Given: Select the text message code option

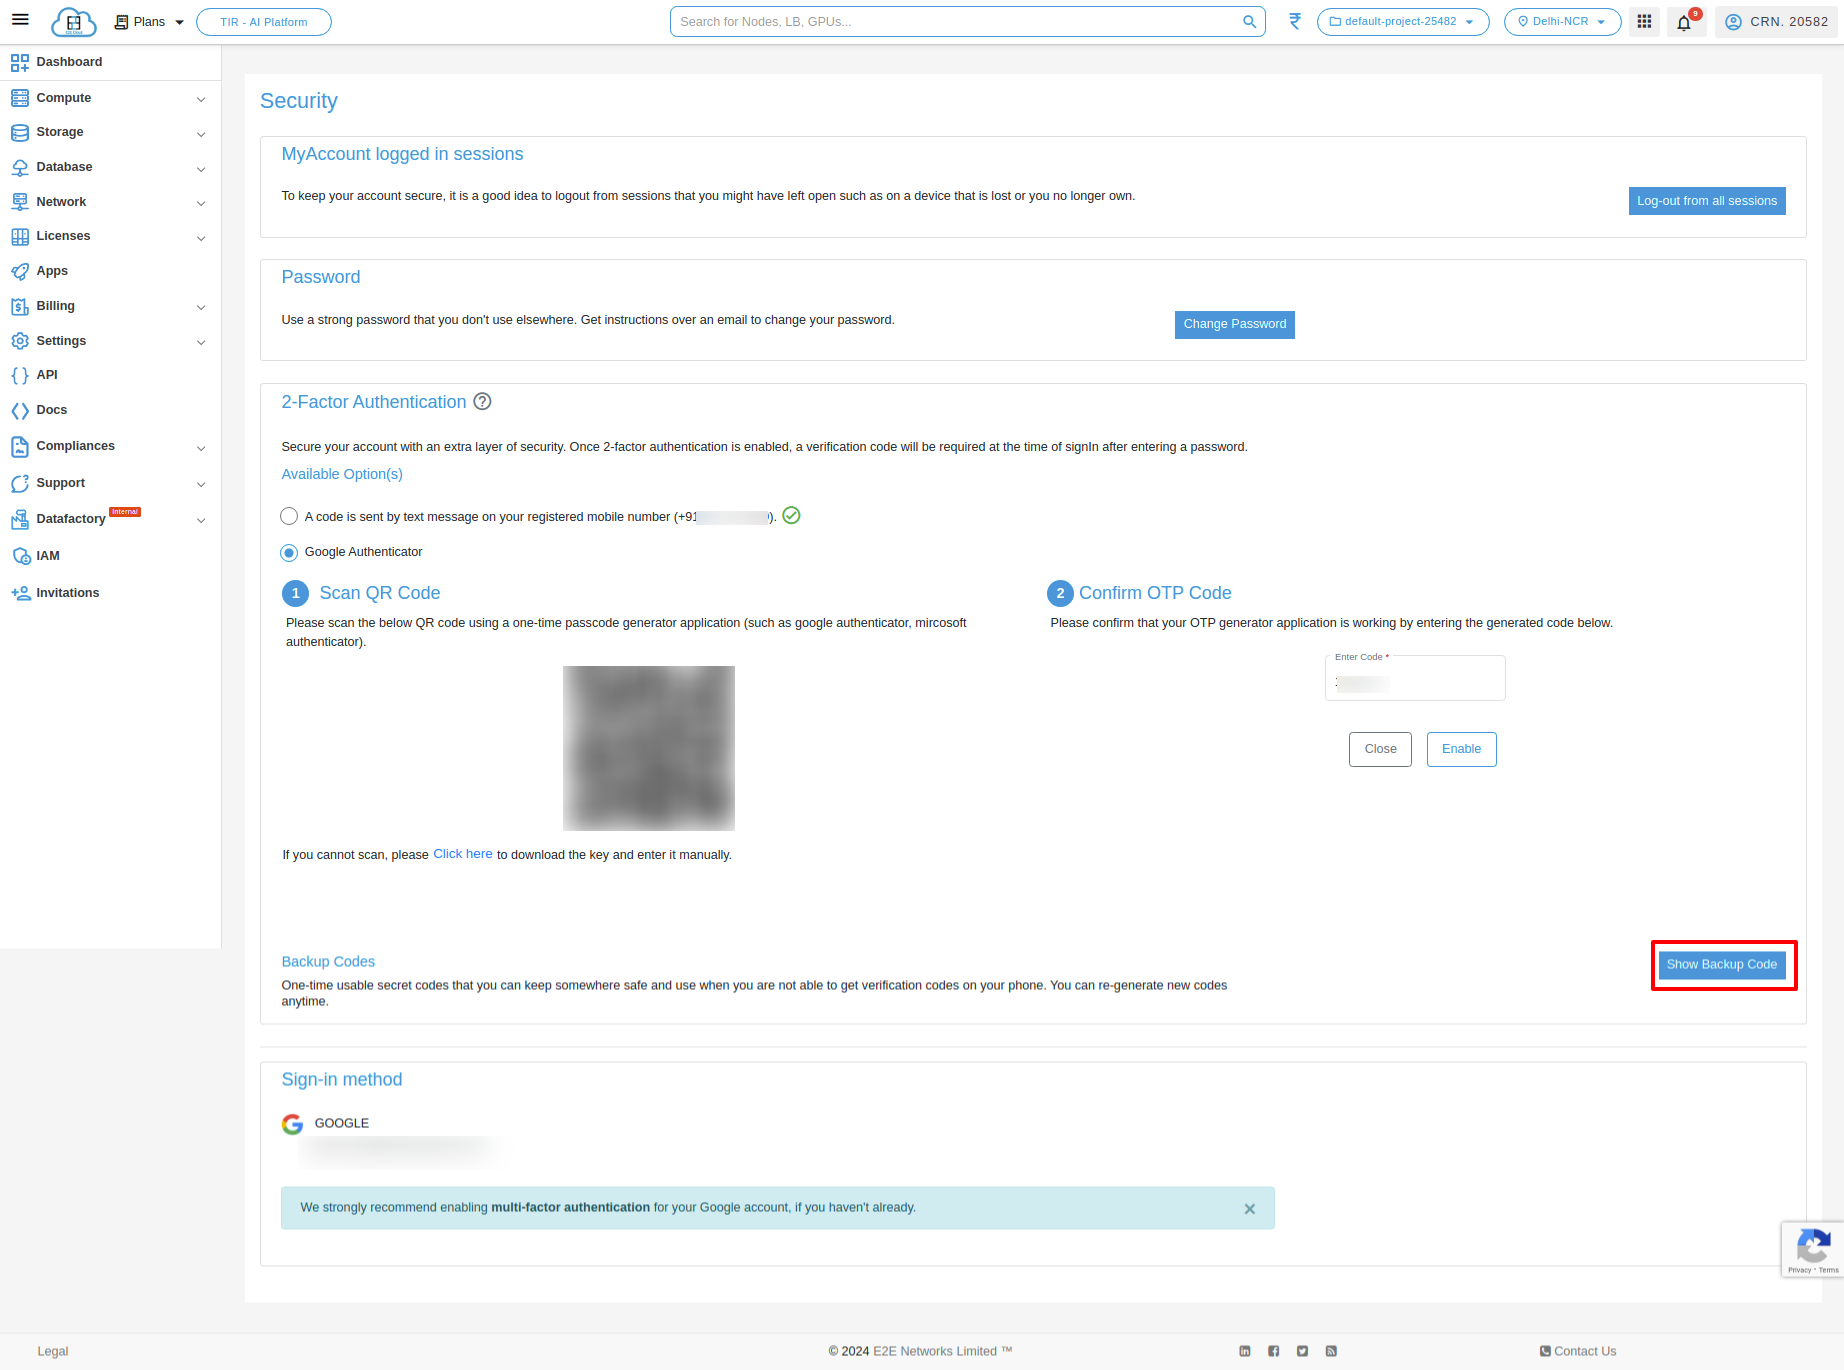Looking at the screenshot, I should point(289,516).
